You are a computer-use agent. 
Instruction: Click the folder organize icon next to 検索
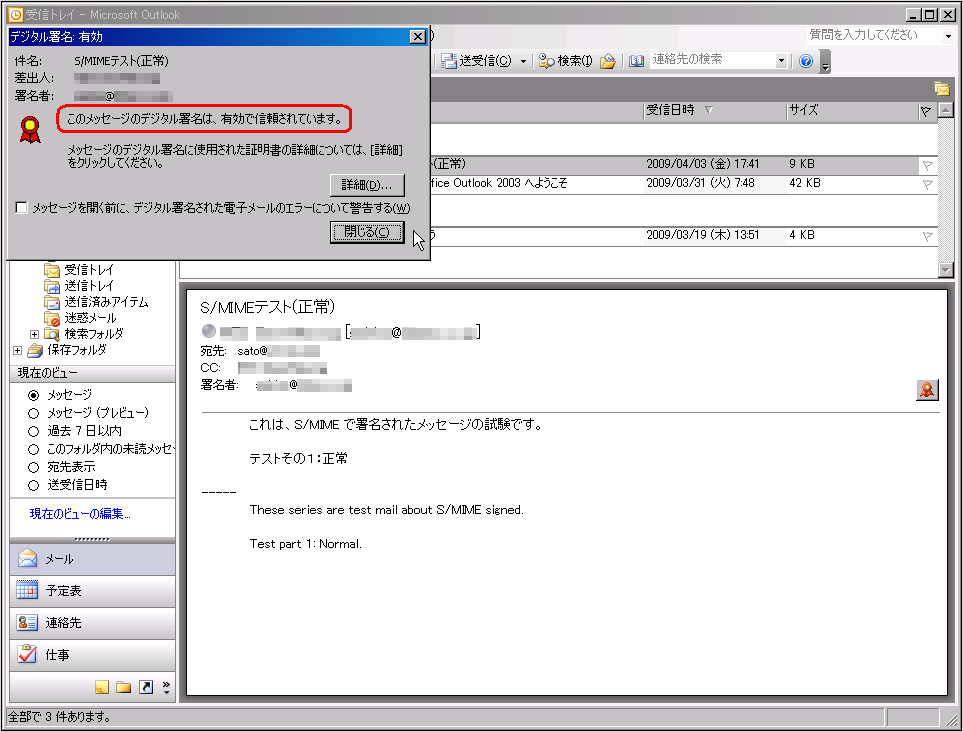tap(608, 61)
